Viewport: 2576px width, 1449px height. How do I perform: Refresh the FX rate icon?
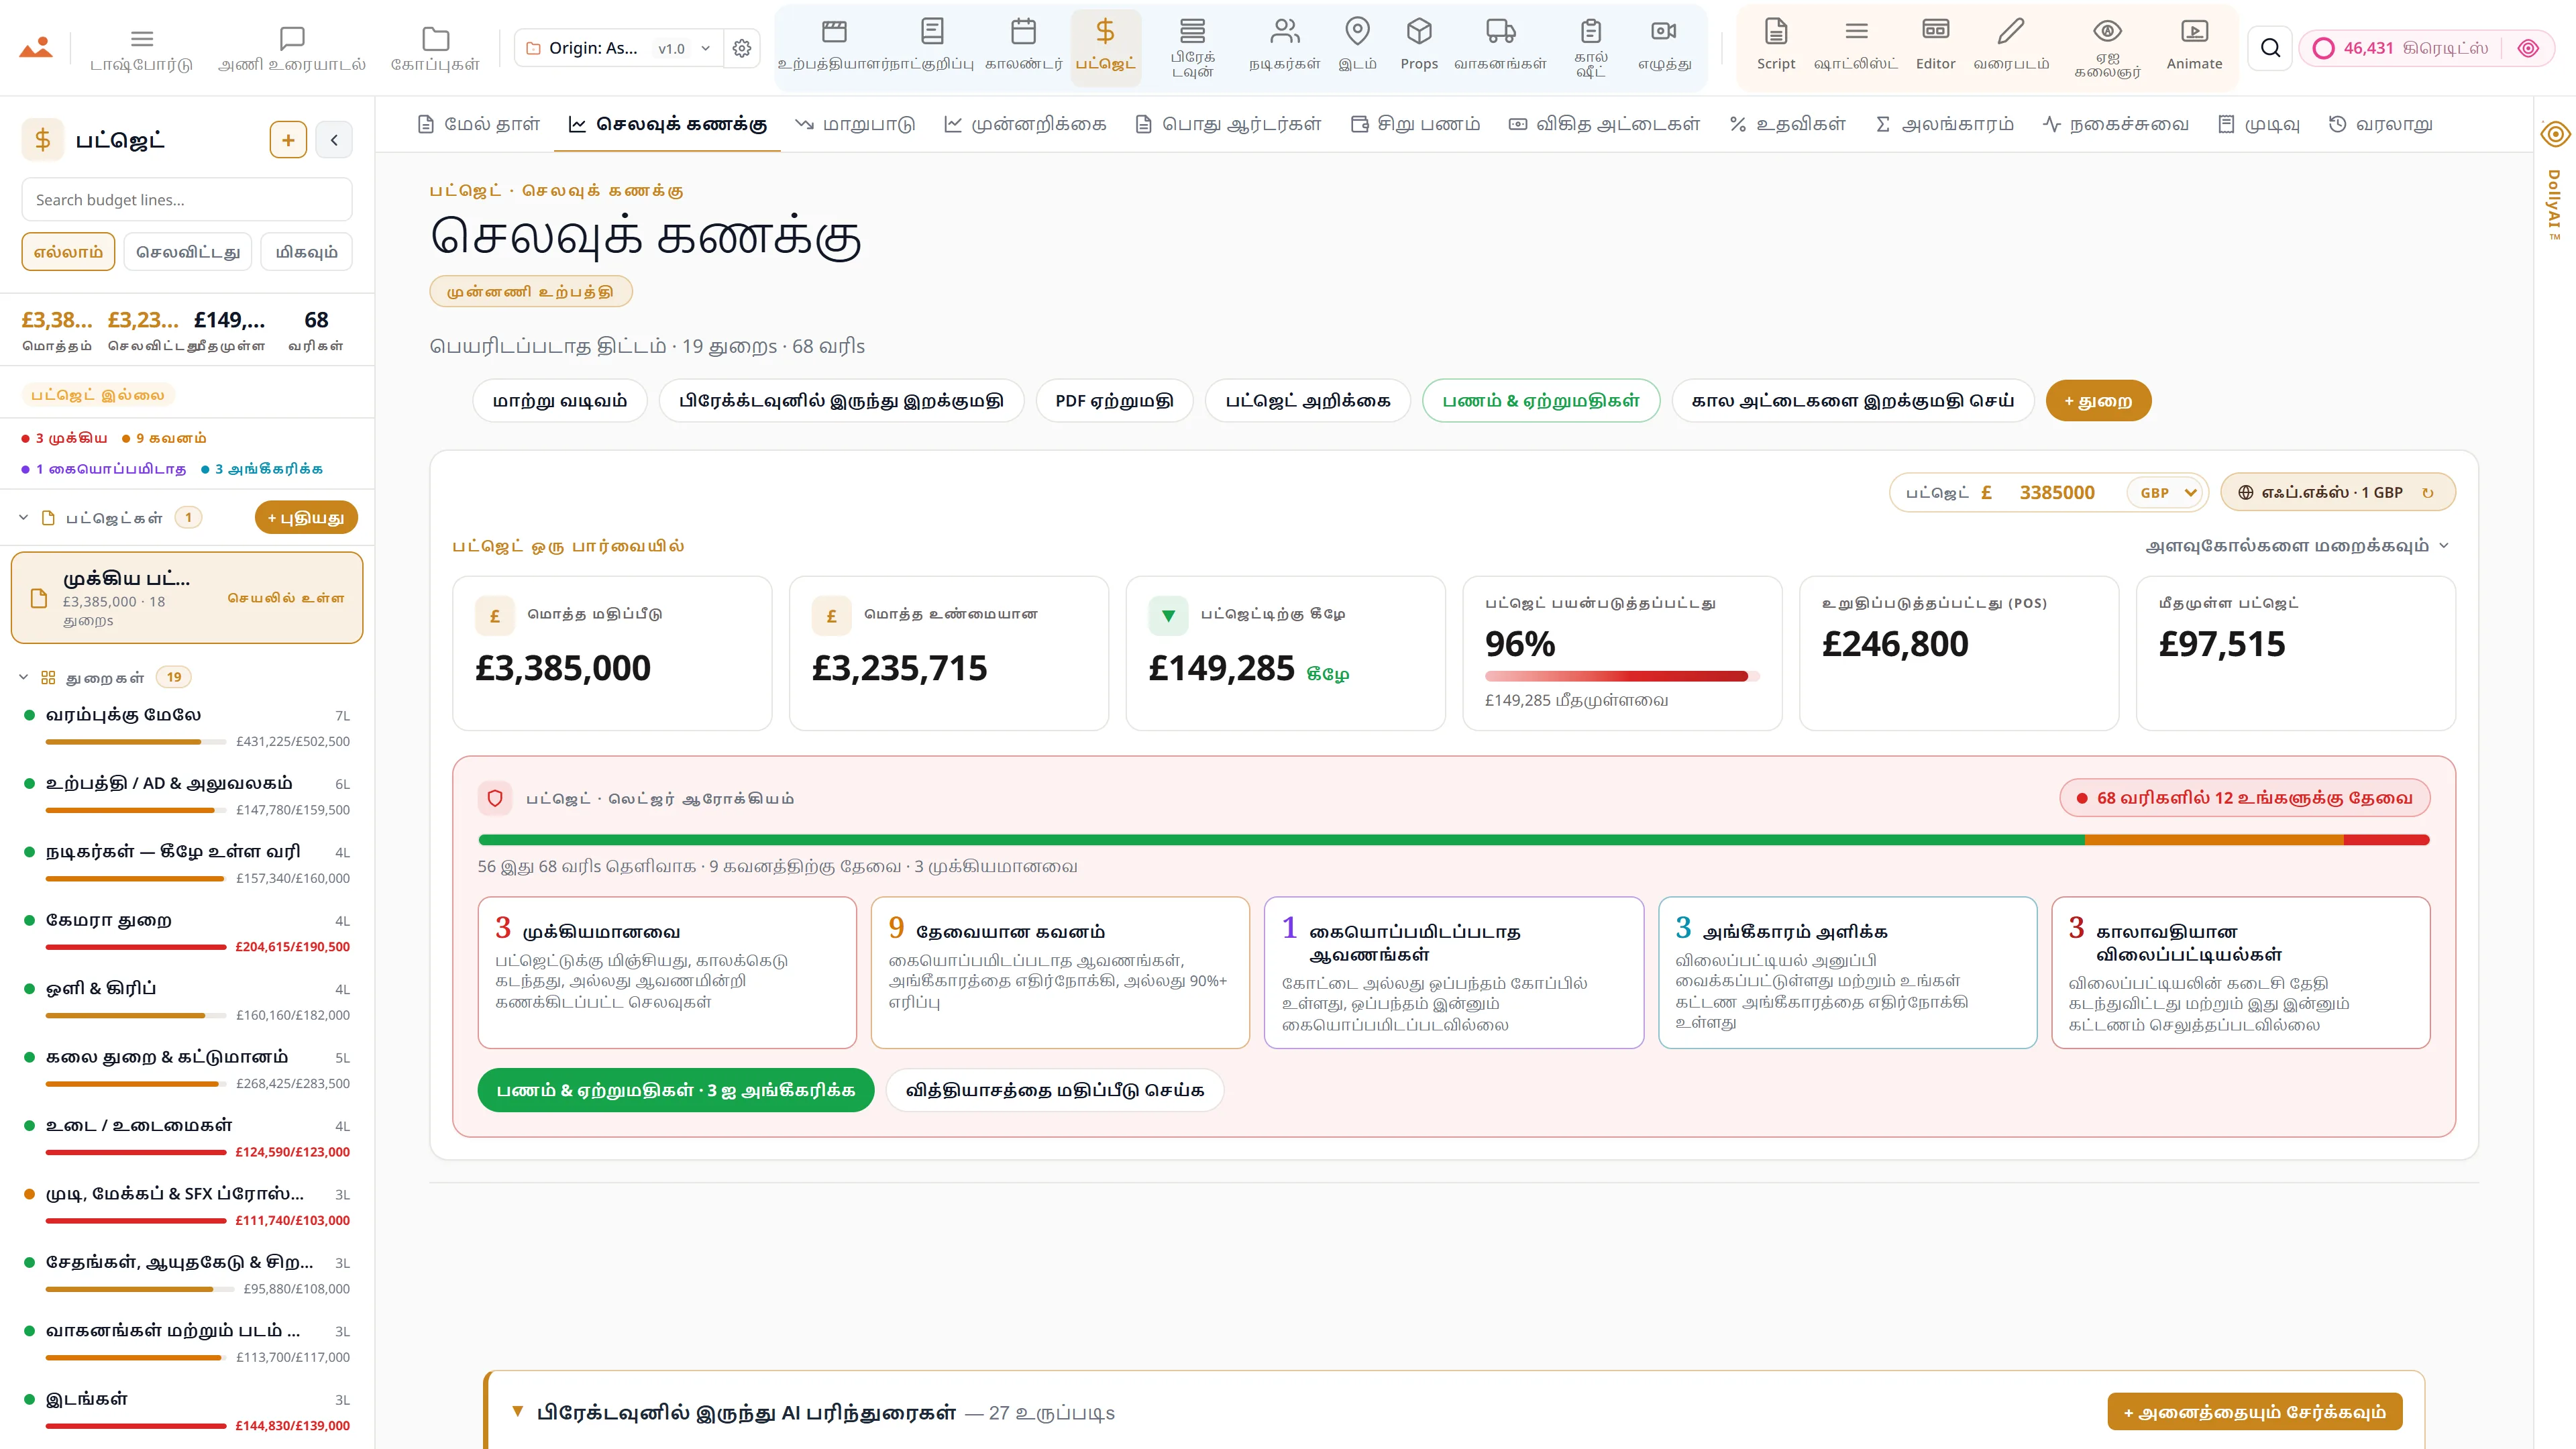pos(2427,493)
